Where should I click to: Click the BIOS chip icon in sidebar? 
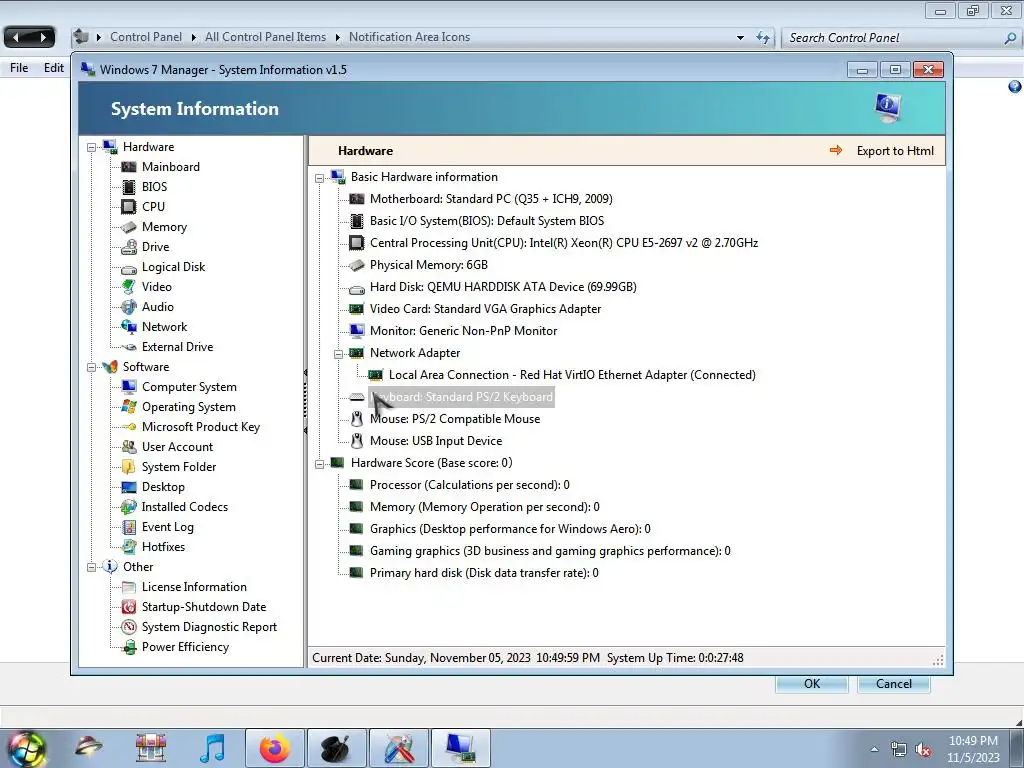[x=129, y=187]
